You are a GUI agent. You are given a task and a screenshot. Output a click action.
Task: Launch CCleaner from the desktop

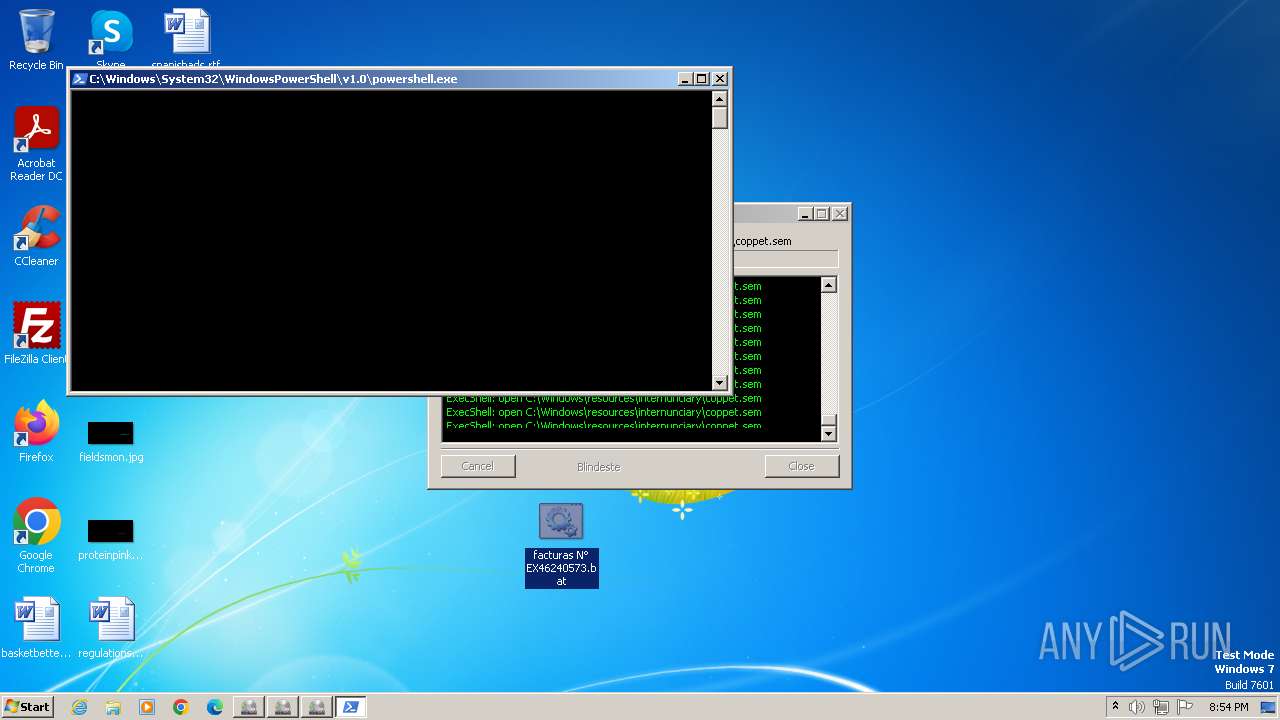click(x=36, y=236)
